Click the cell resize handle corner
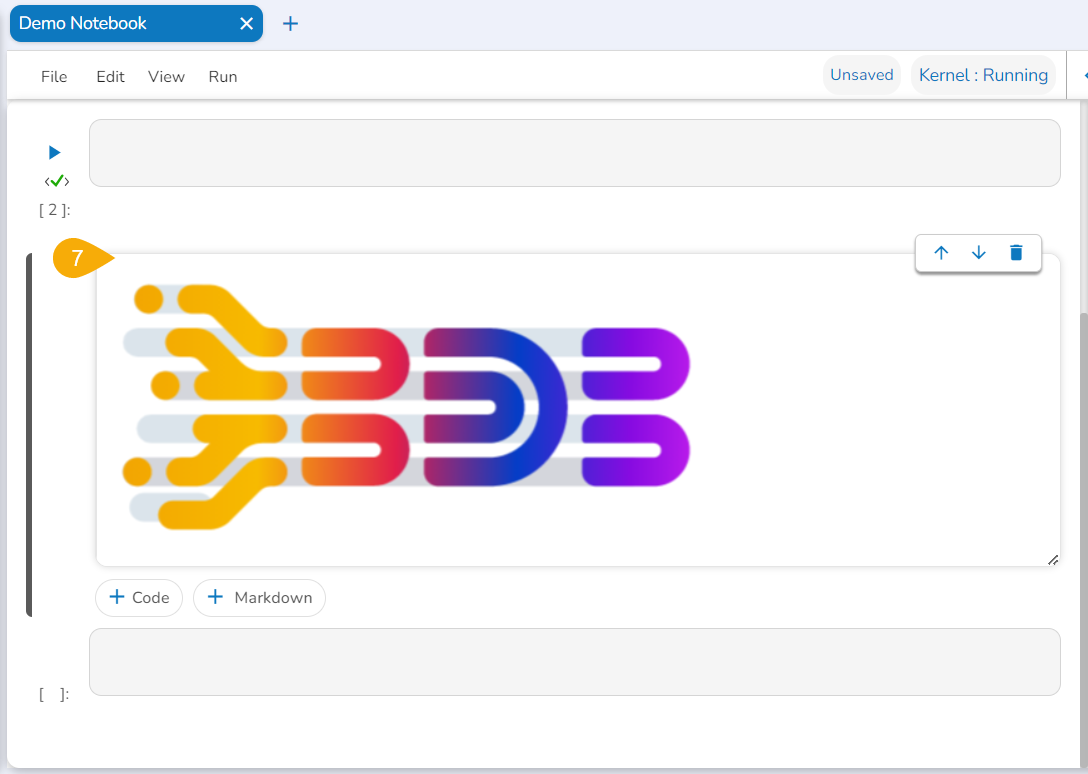 point(1053,560)
